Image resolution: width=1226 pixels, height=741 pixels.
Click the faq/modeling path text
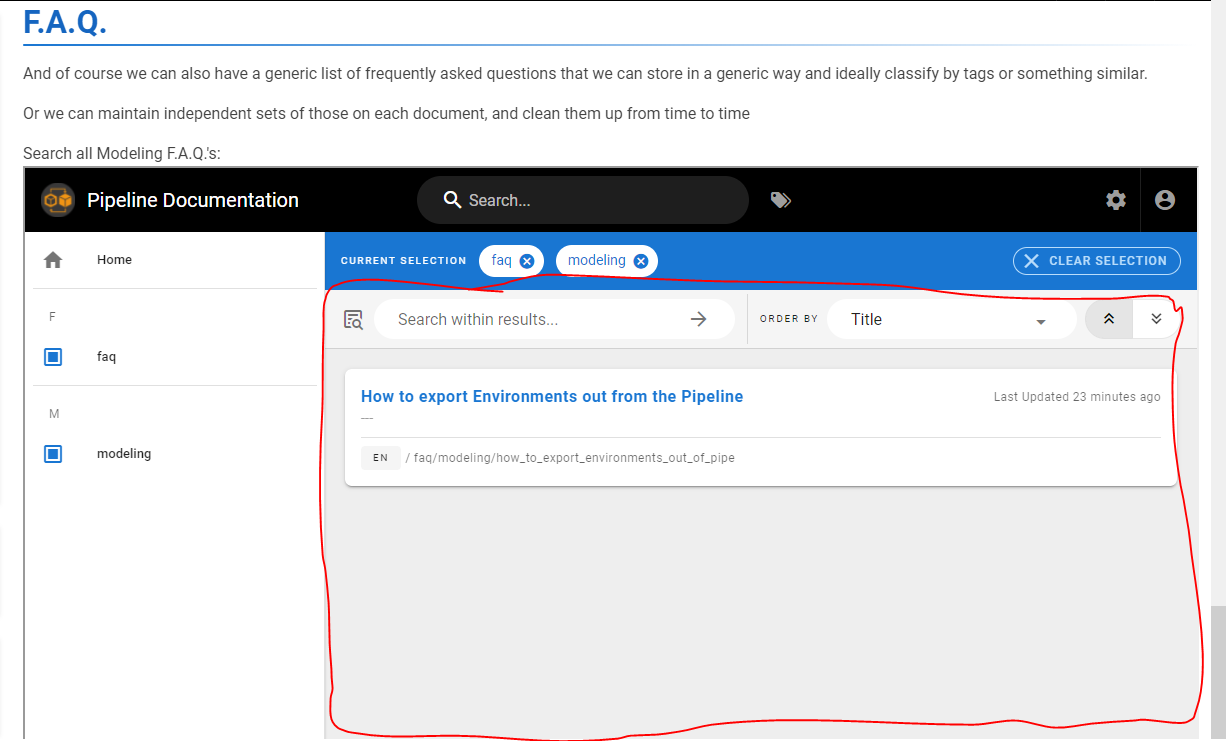[574, 458]
